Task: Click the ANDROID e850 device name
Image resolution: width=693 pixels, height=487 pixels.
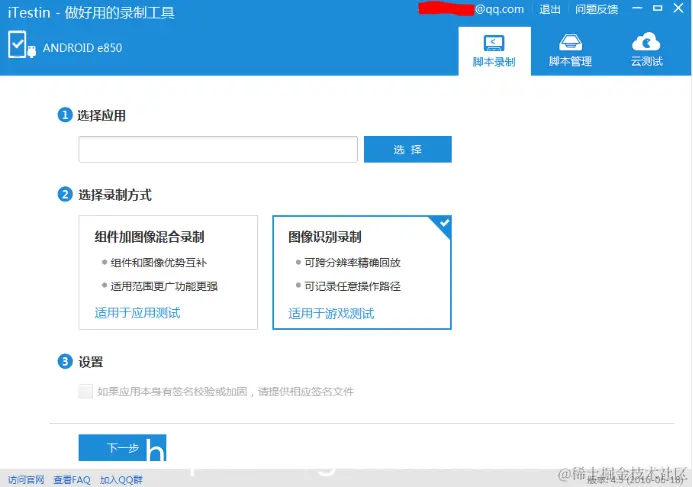Action: click(x=82, y=48)
